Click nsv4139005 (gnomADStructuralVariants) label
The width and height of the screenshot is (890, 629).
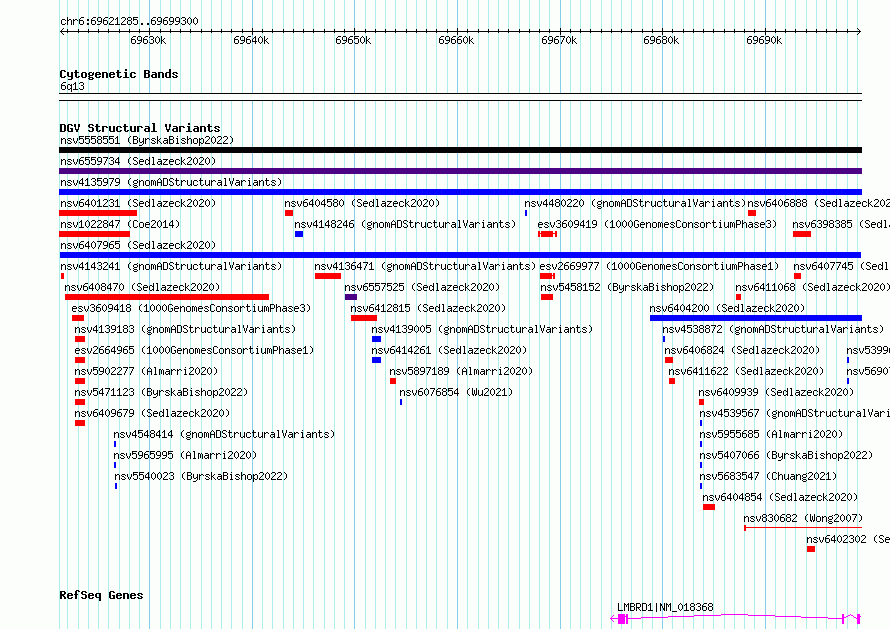point(482,329)
